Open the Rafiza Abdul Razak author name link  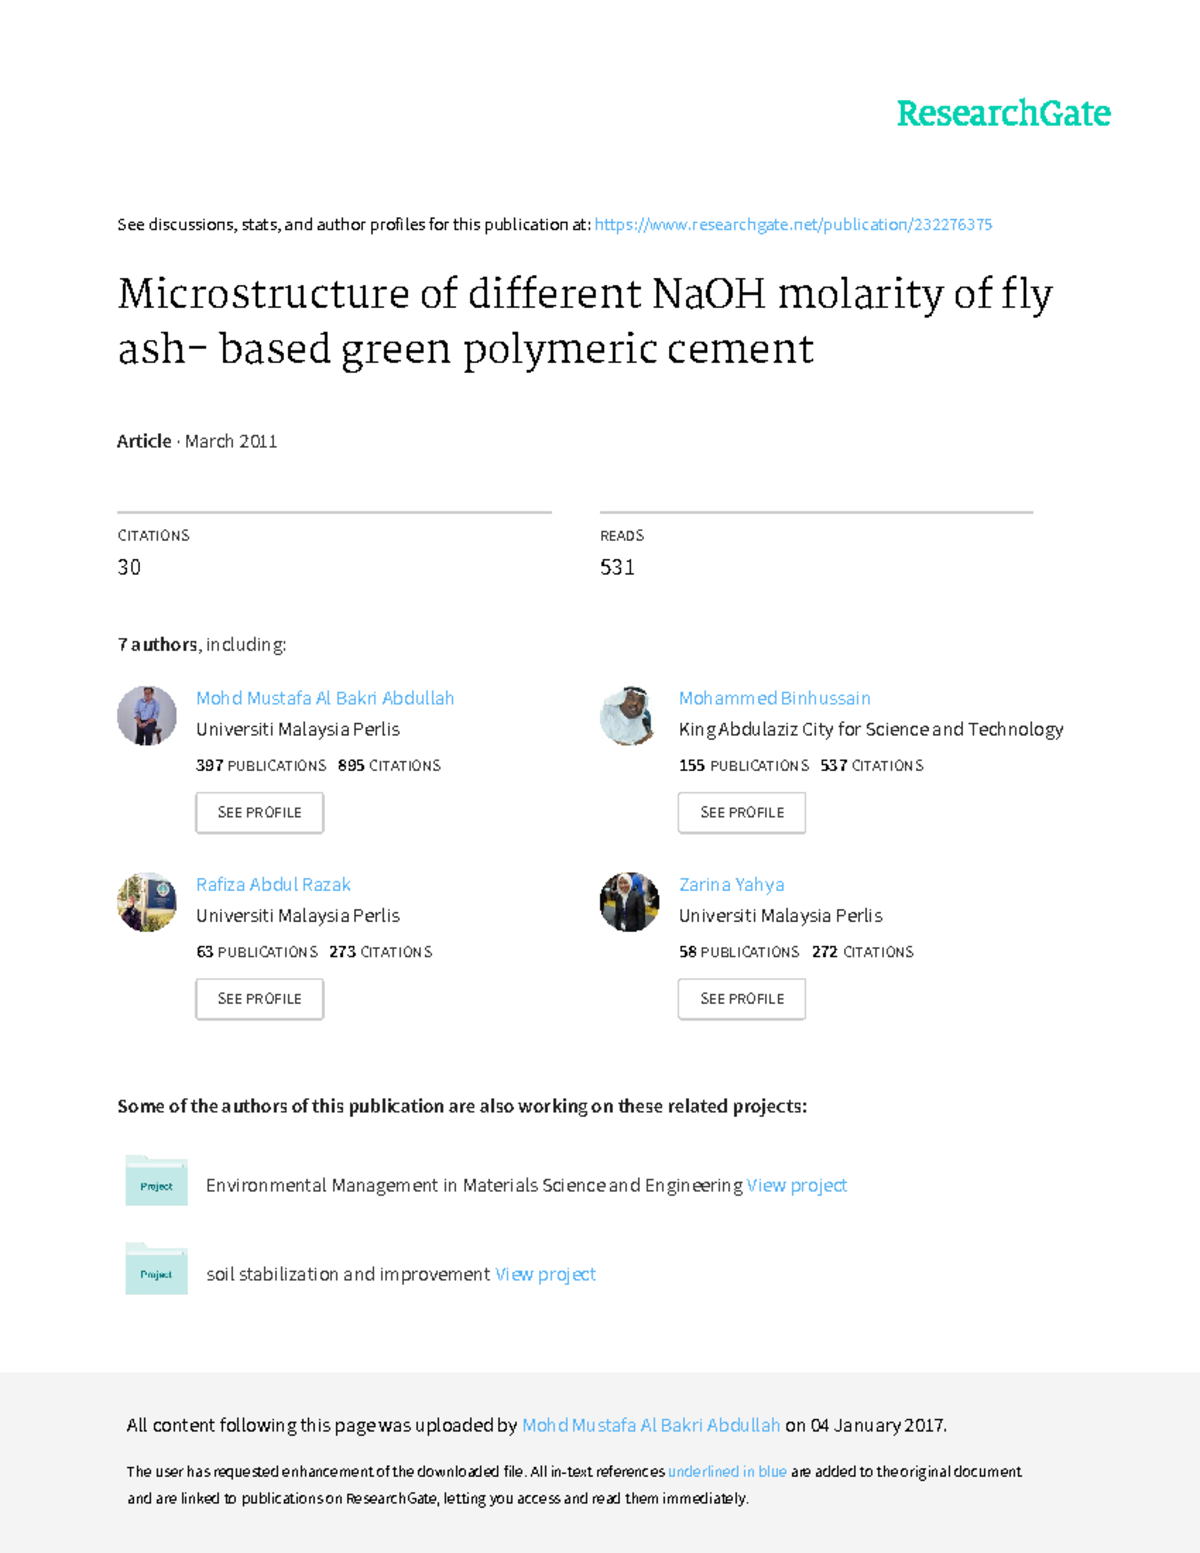coord(273,885)
